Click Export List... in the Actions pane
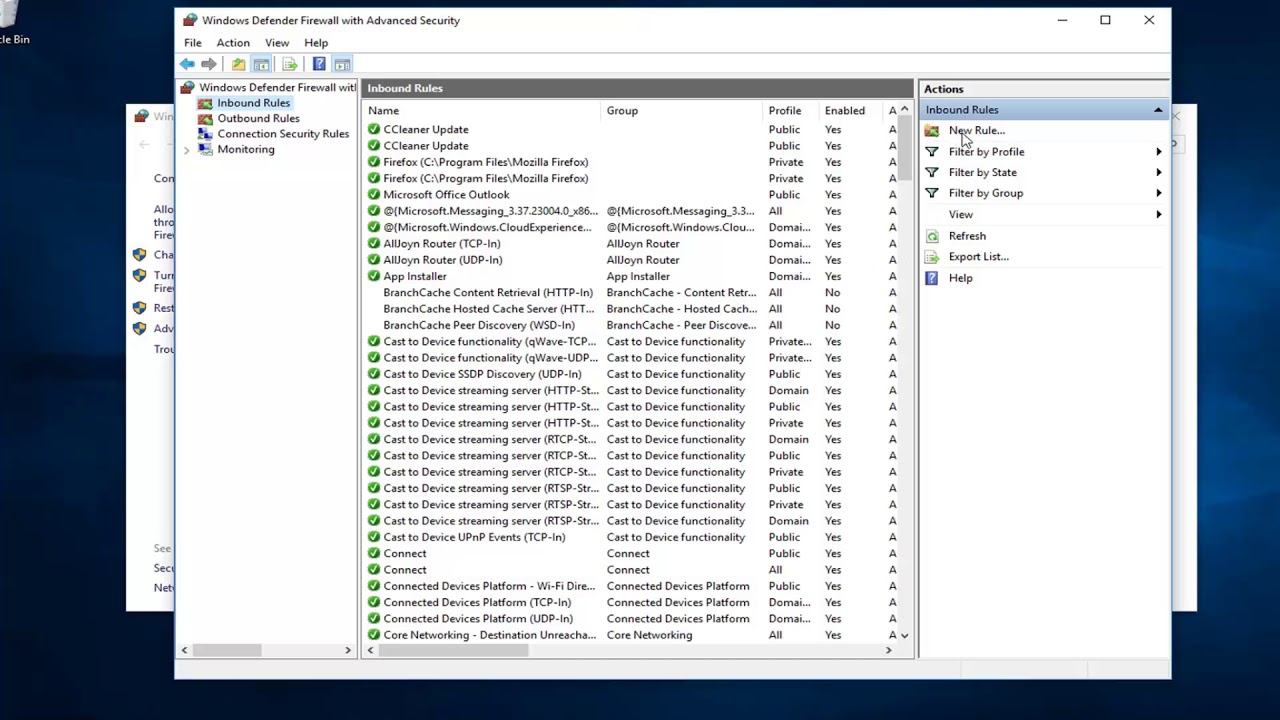Screen dimensions: 1280x720 click(x=979, y=257)
